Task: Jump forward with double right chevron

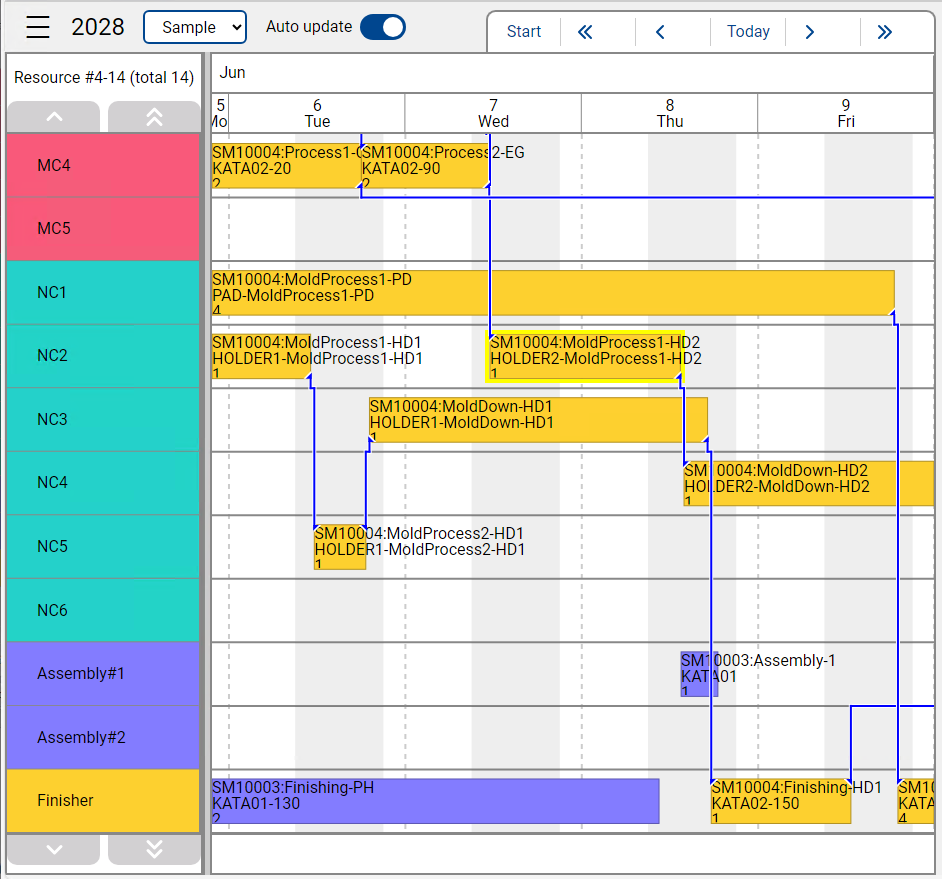Action: tap(884, 32)
